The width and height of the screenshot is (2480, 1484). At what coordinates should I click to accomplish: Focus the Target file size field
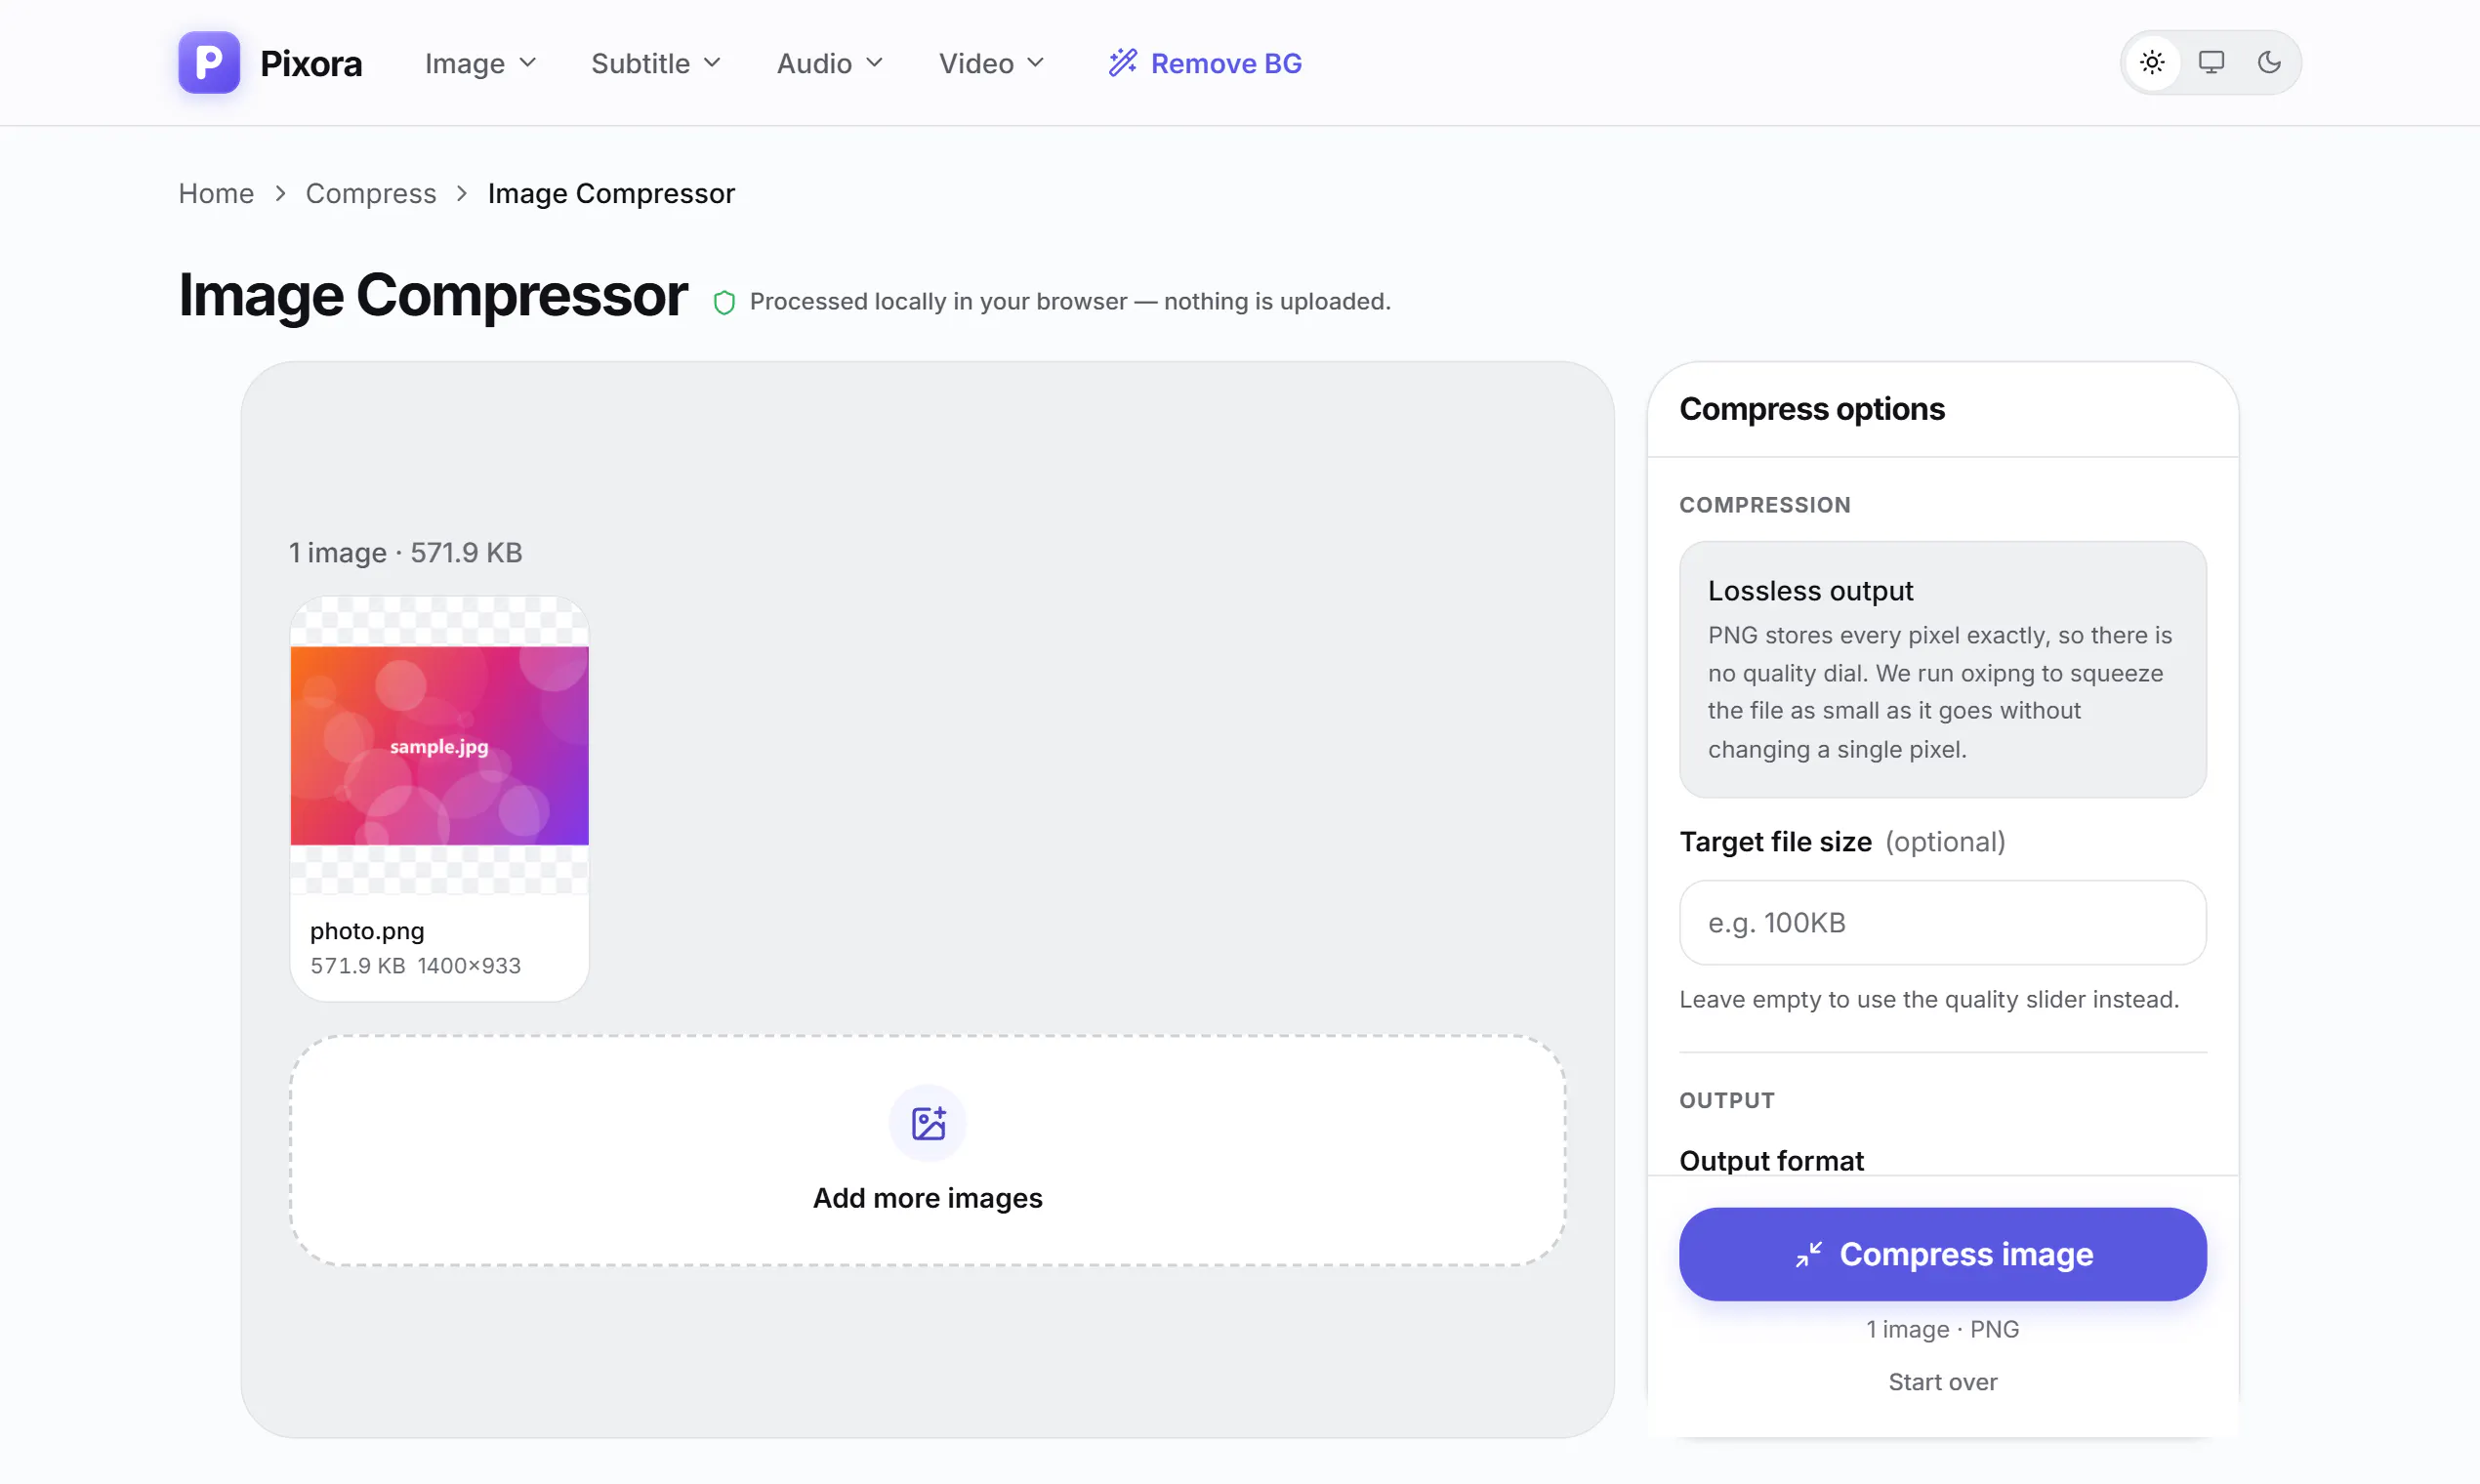[1942, 922]
